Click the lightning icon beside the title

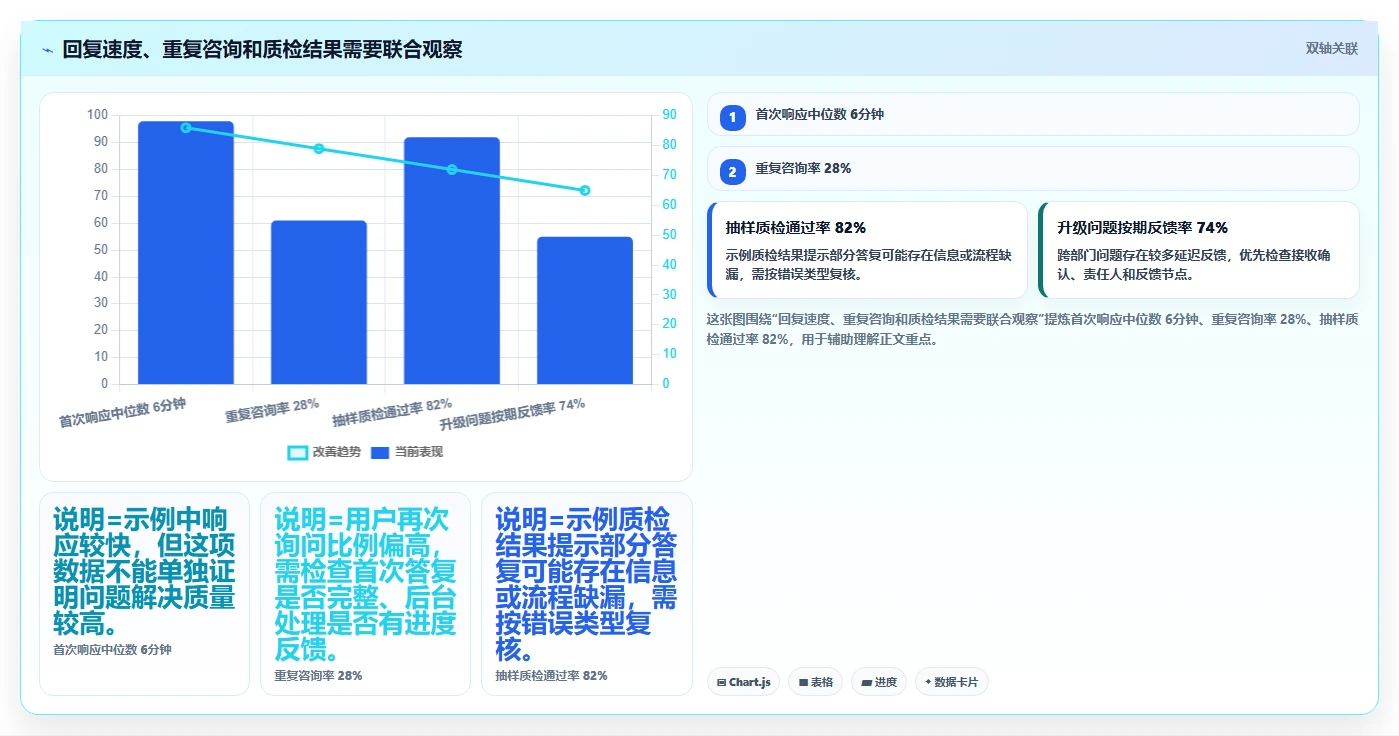tap(47, 50)
